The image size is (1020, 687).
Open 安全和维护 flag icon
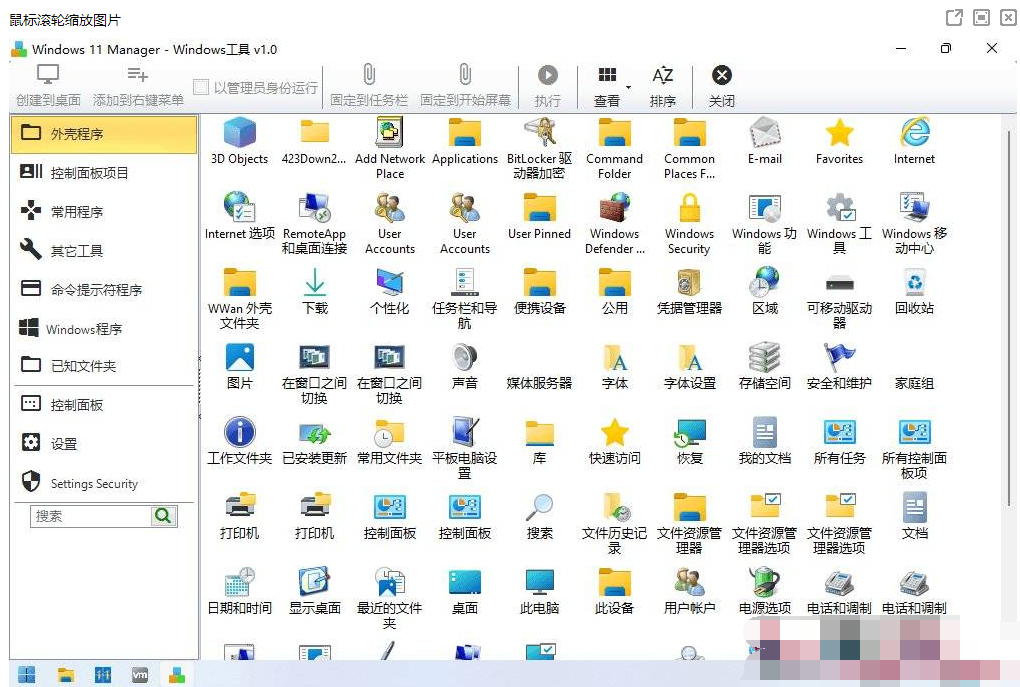839,366
